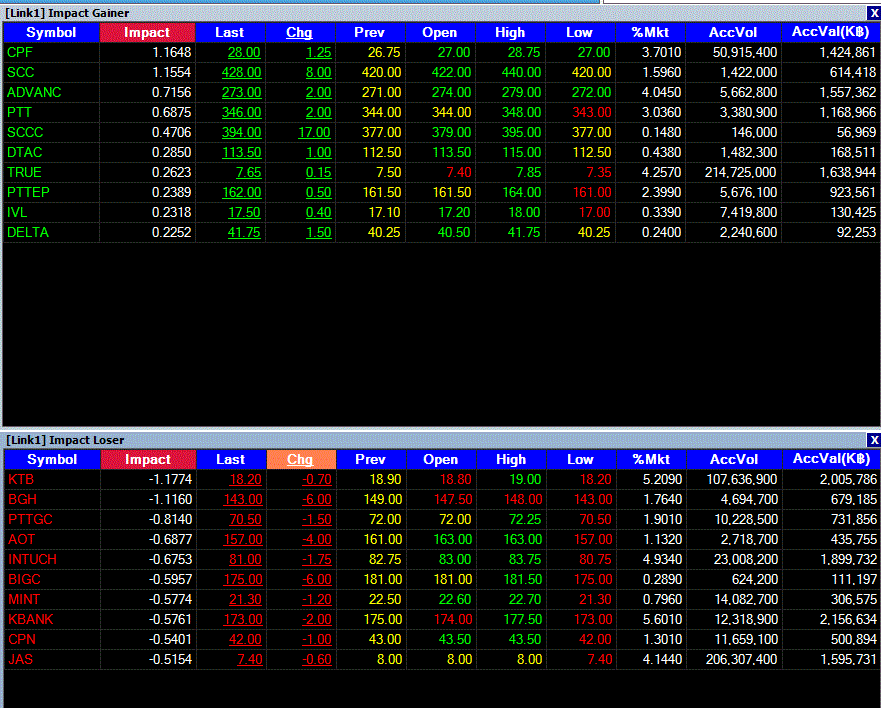Click highlighted Chg header in Impact Loser table
Viewport: 881px width, 708px height.
[301, 460]
